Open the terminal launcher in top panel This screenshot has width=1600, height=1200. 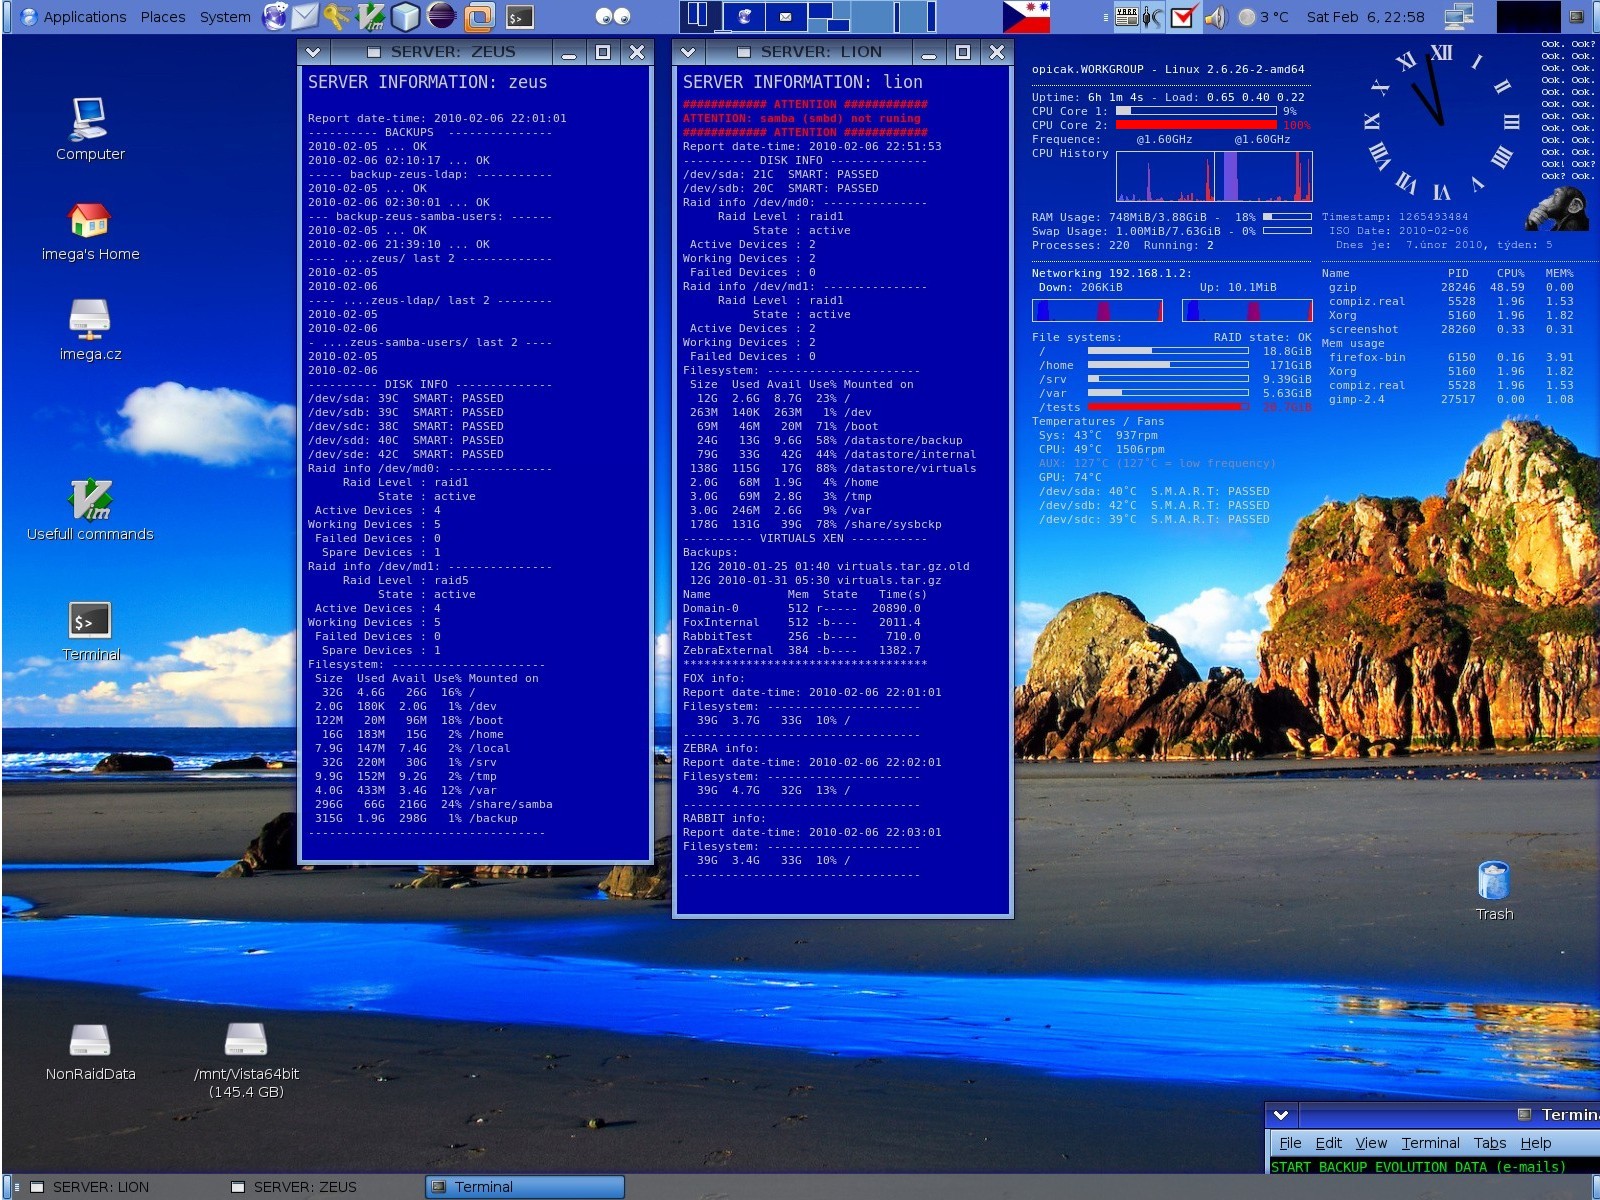[x=519, y=16]
